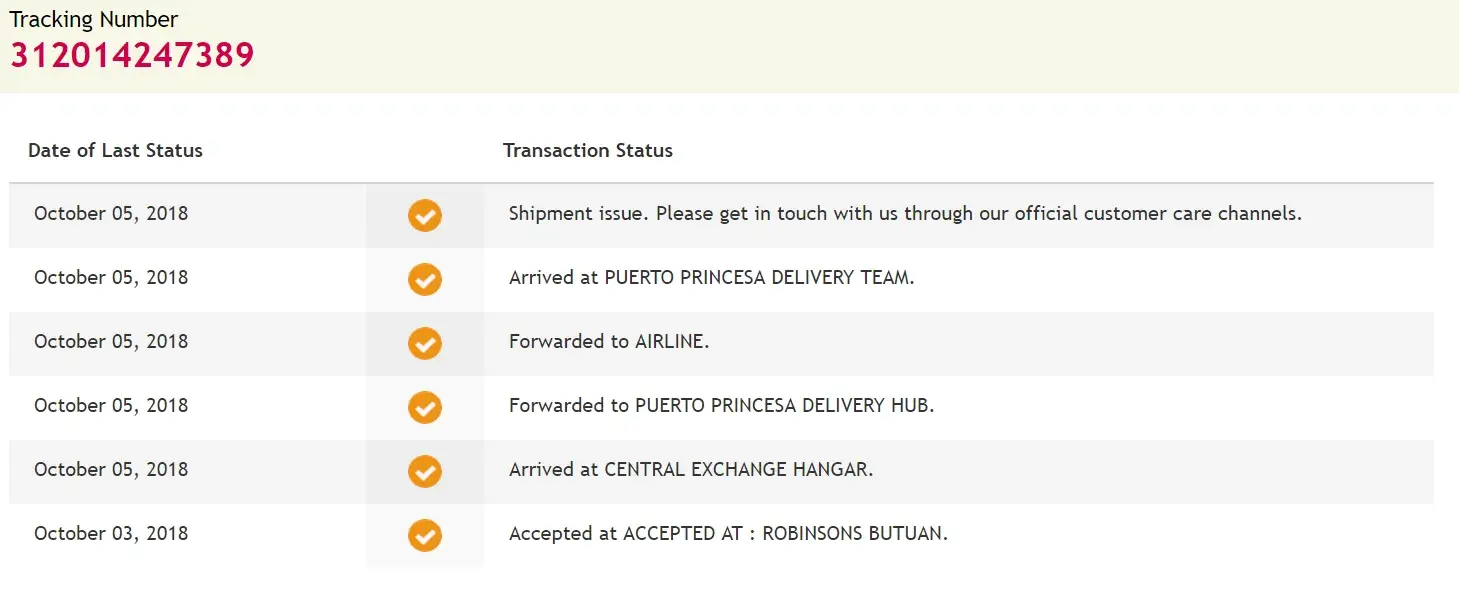Click the date in the Forwarded to AIRLINE row
The width and height of the screenshot is (1459, 600).
point(111,341)
